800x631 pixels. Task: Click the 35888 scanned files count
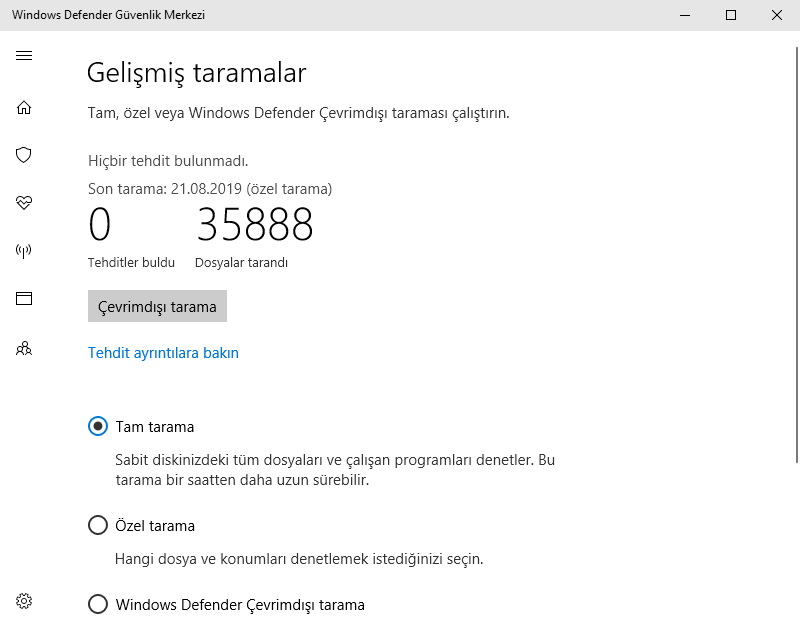[x=255, y=224]
